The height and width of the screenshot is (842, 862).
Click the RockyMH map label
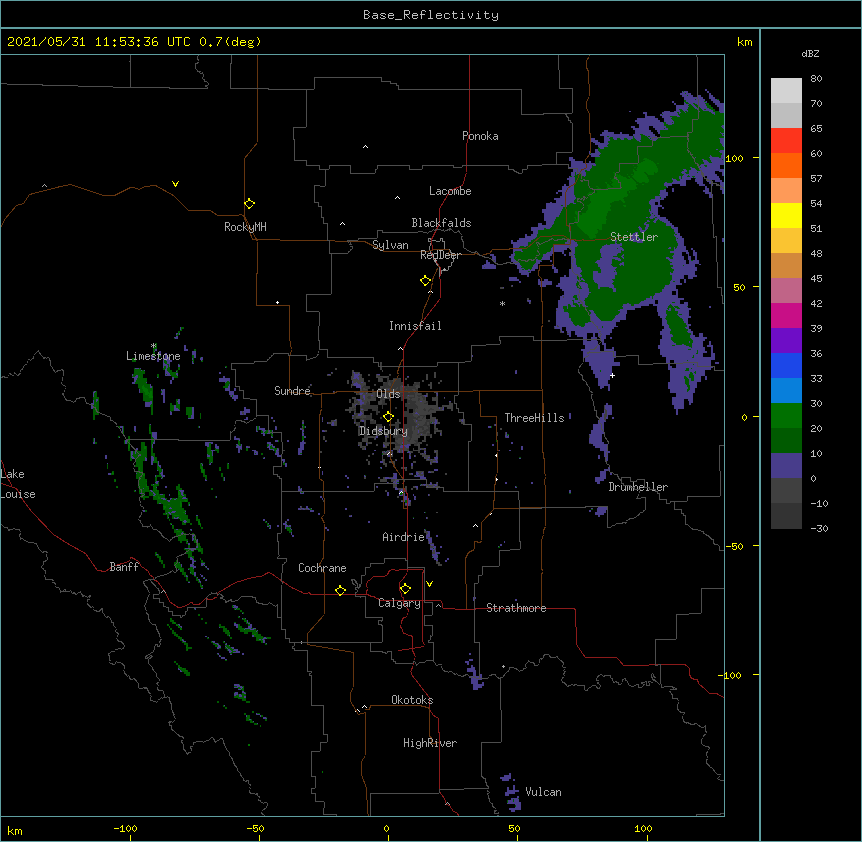coord(245,227)
